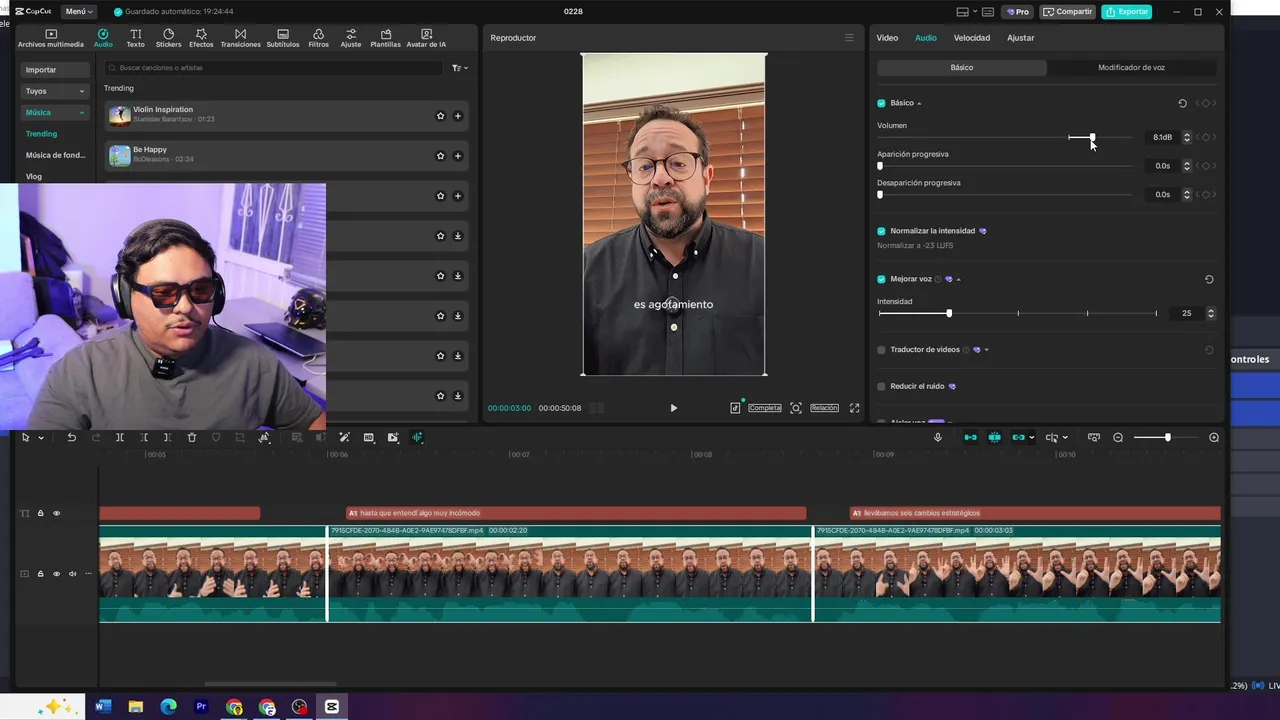Disable the Mejorar voz checkbox

[881, 279]
